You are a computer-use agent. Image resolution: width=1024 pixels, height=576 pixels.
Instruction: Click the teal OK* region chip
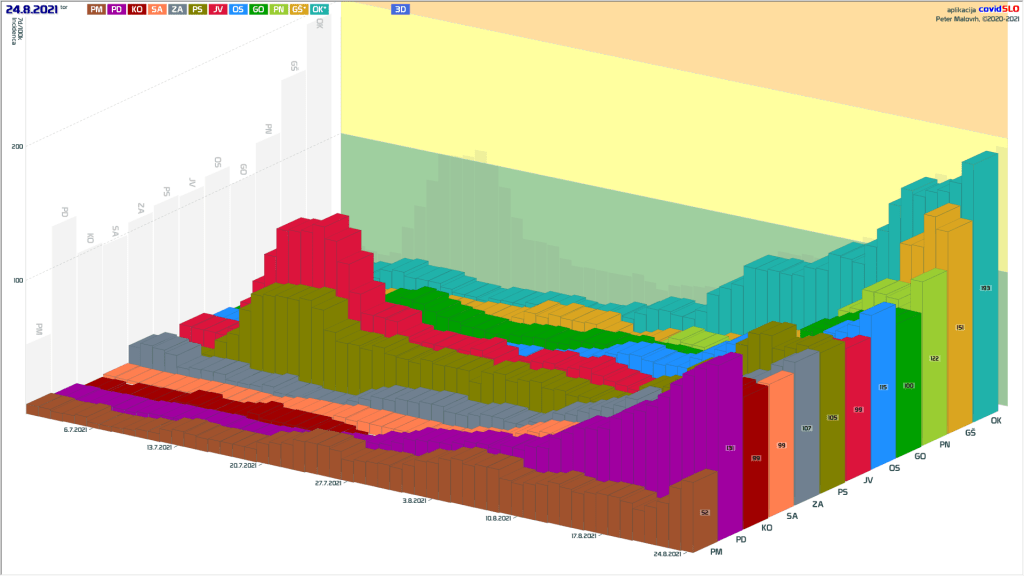321,8
